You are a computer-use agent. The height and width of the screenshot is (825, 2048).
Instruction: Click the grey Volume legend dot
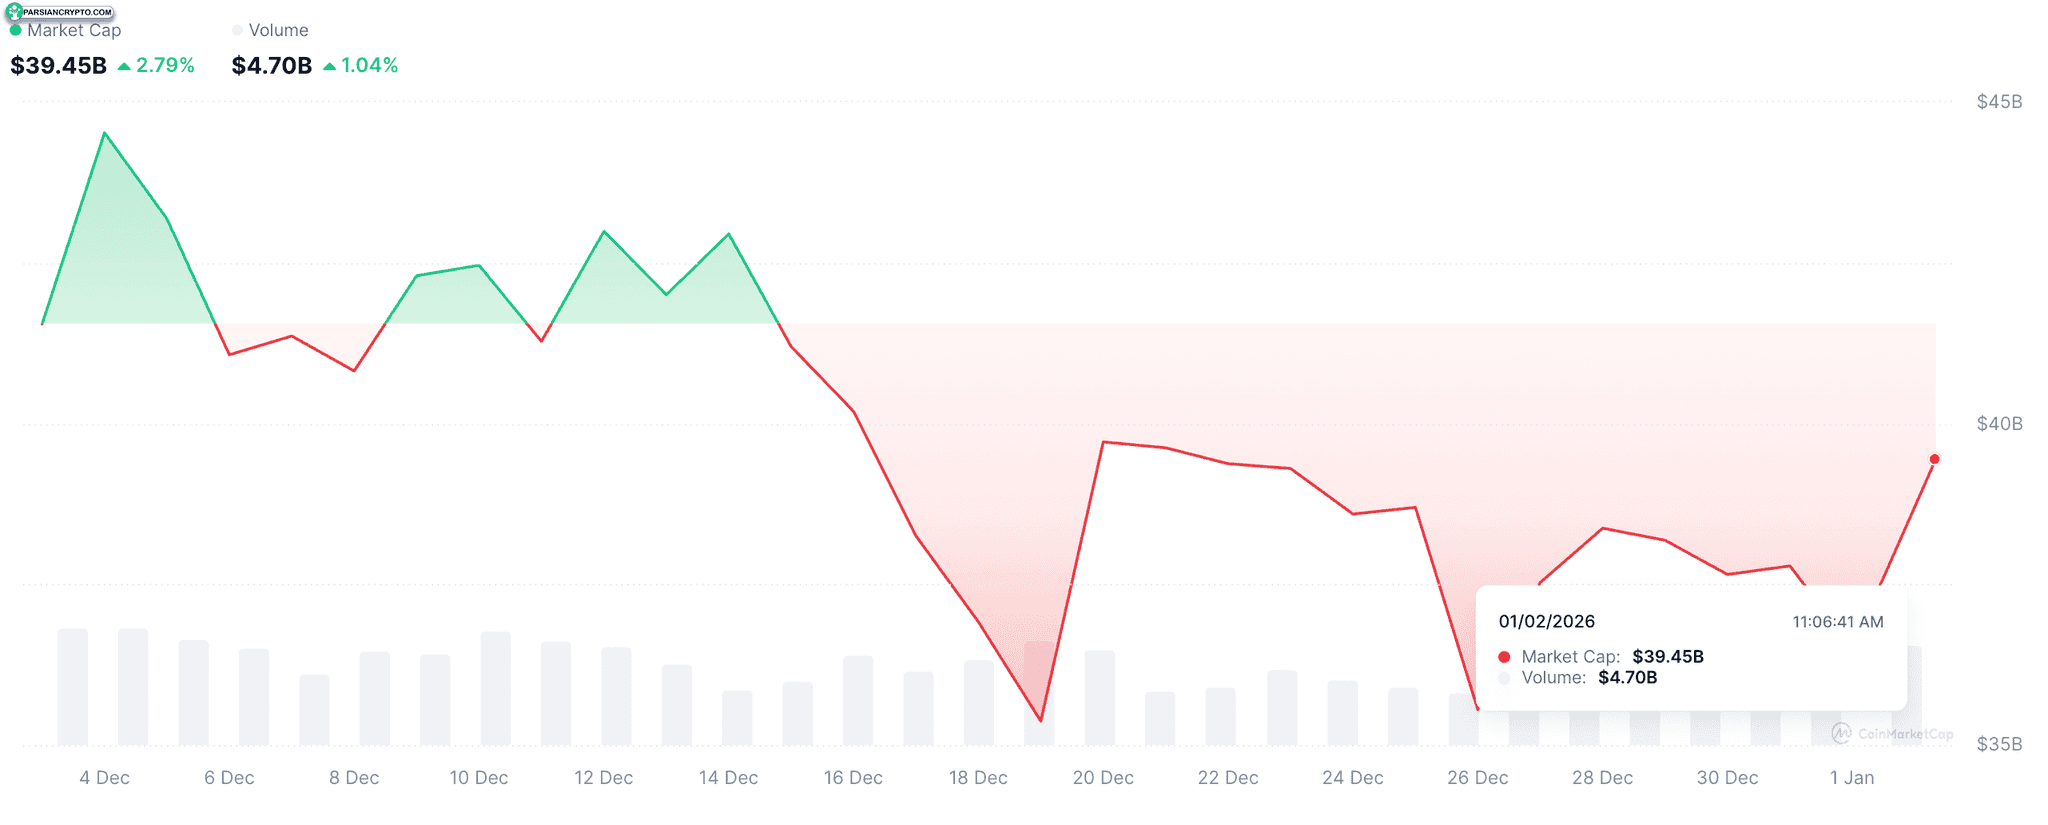point(237,31)
